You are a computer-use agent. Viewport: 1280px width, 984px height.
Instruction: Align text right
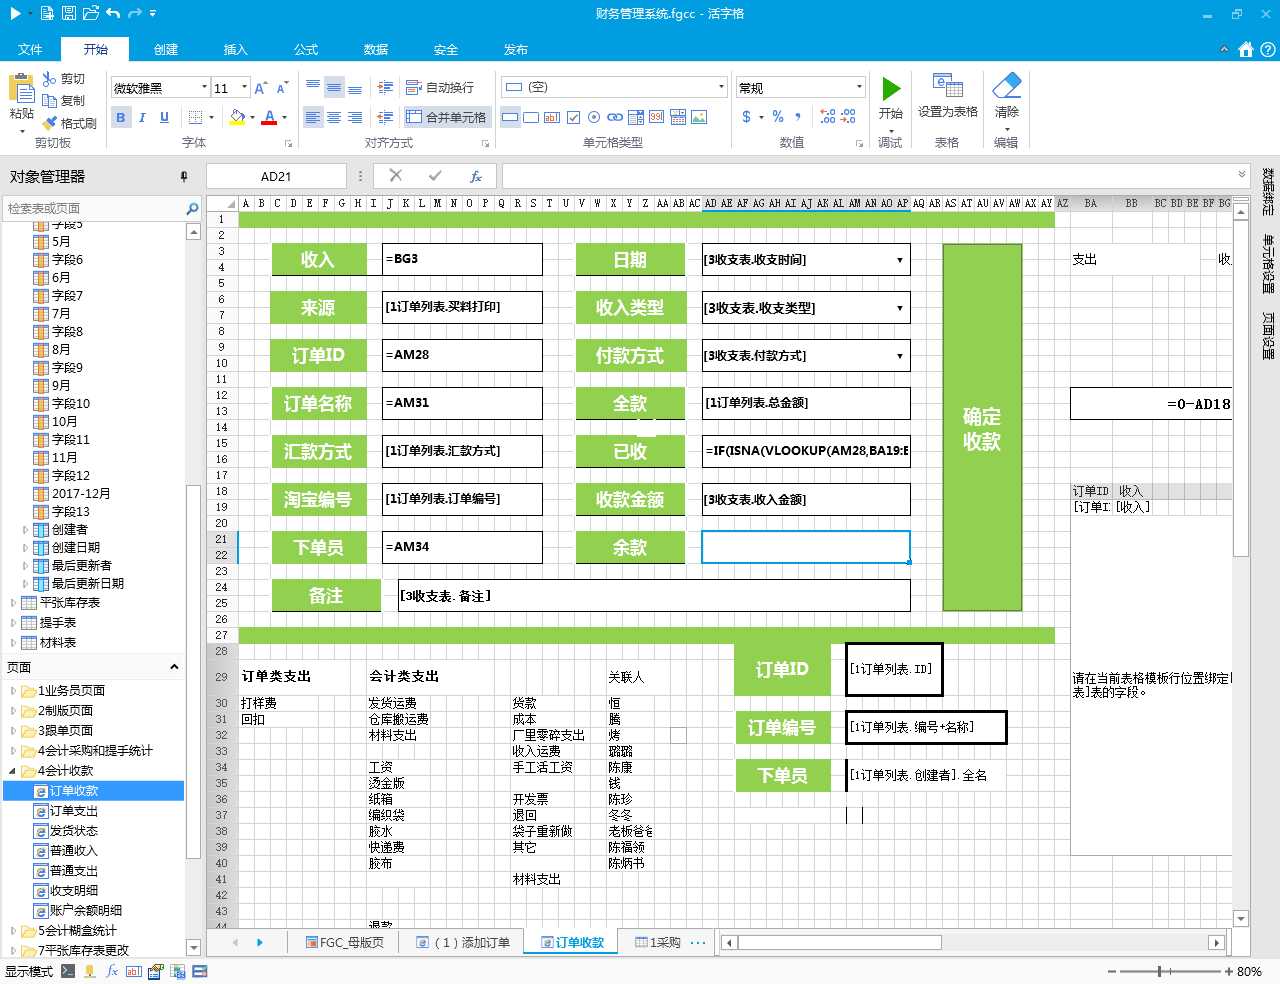[355, 118]
